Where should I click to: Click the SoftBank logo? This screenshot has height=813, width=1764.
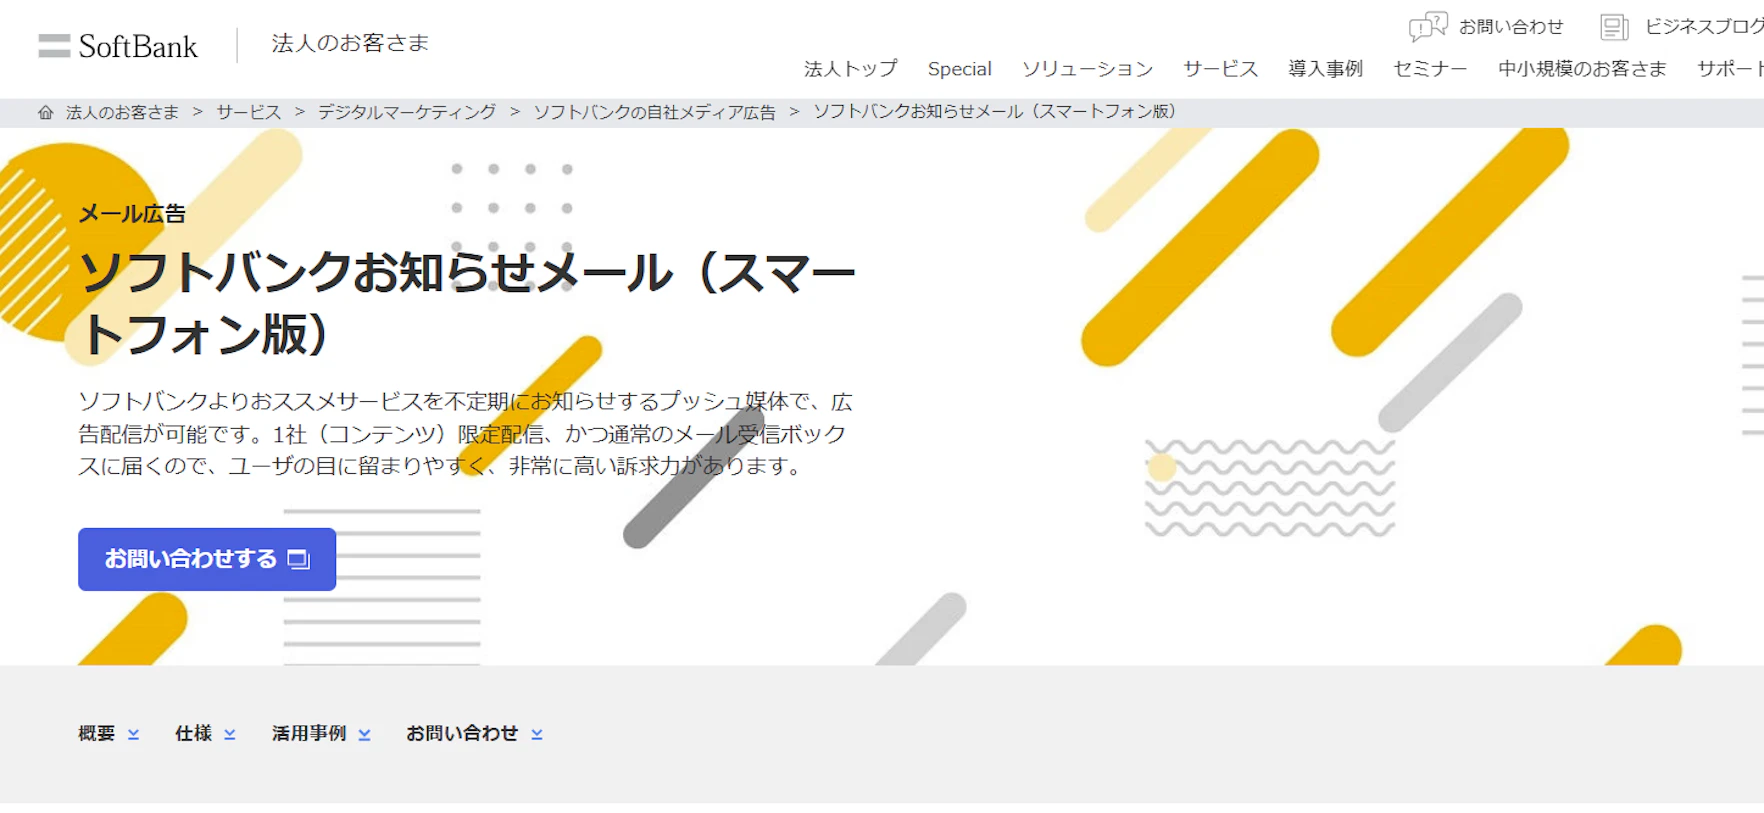pyautogui.click(x=118, y=46)
